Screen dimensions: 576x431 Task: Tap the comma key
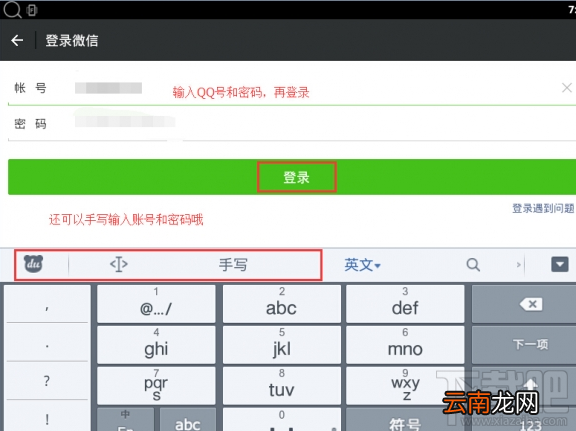point(47,304)
